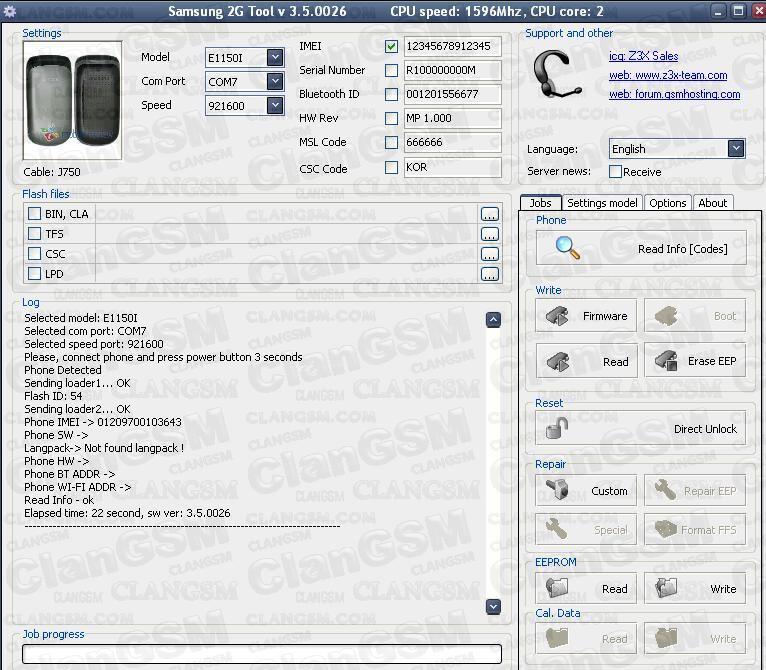Browse for BIN, CLA flash file
Viewport: 766px width, 670px height.
point(489,214)
